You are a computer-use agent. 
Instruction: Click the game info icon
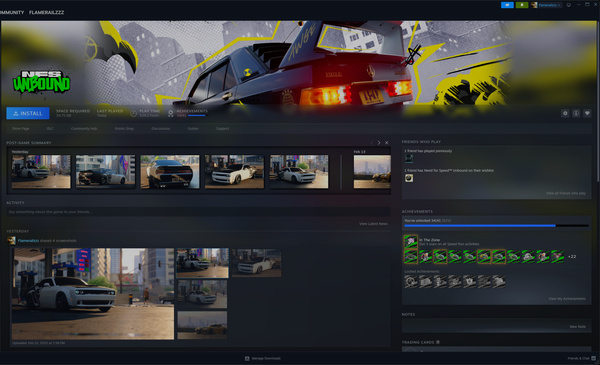click(576, 113)
